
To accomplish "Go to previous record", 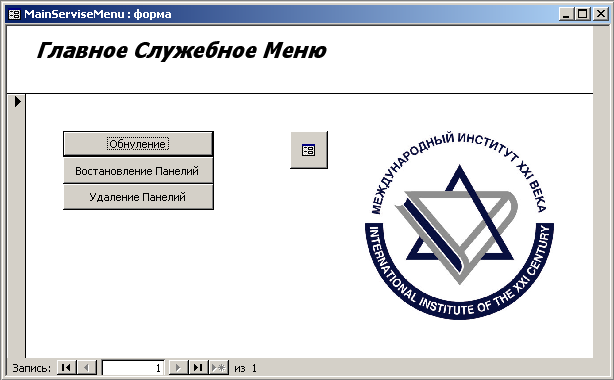I will pyautogui.click(x=87, y=368).
